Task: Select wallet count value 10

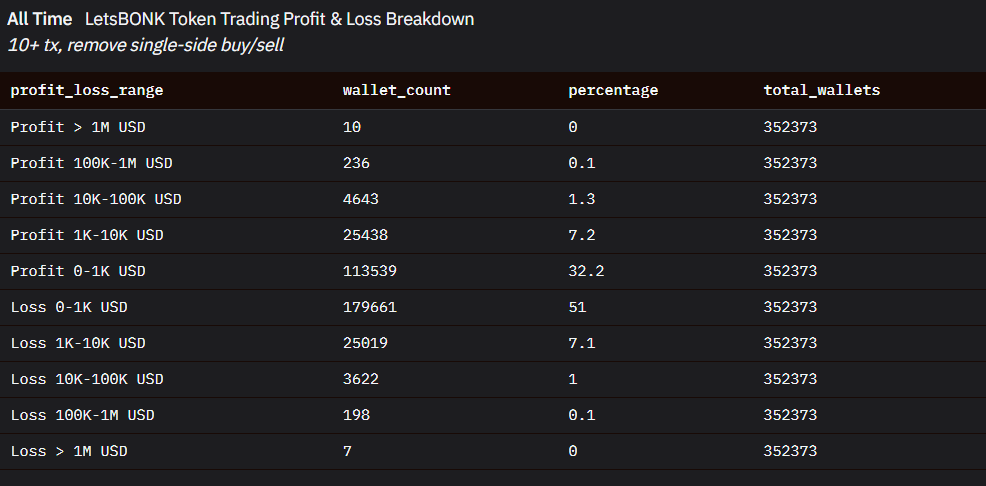Action: click(352, 127)
